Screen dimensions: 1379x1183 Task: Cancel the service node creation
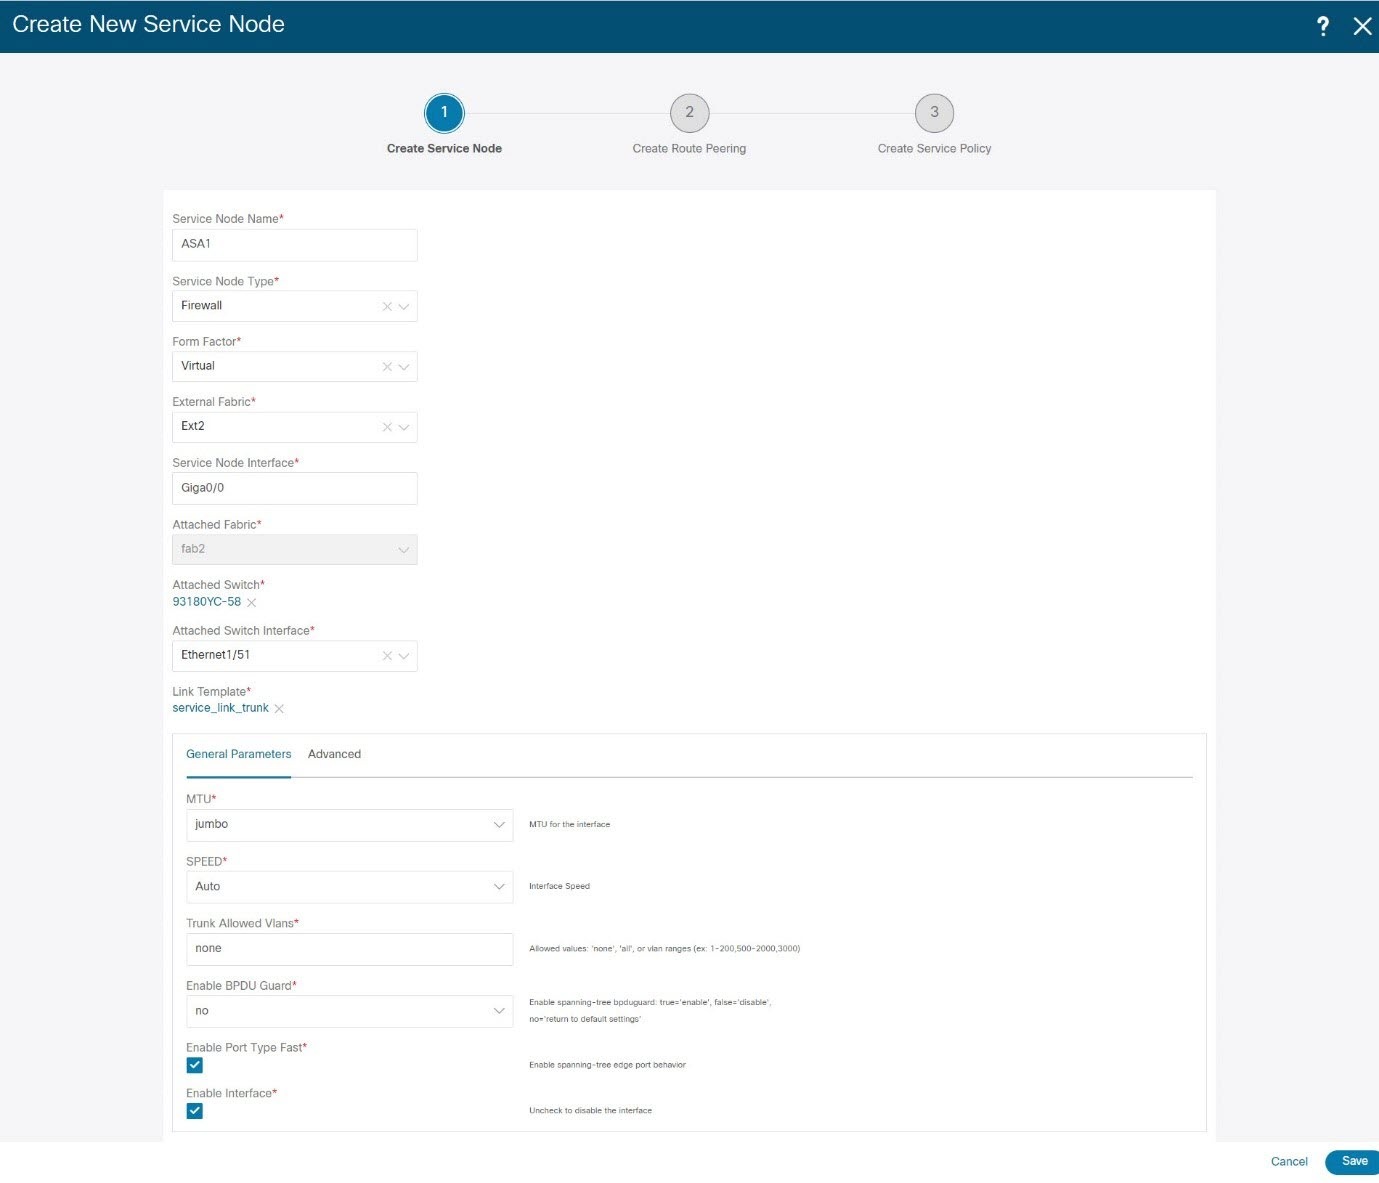click(x=1288, y=1161)
